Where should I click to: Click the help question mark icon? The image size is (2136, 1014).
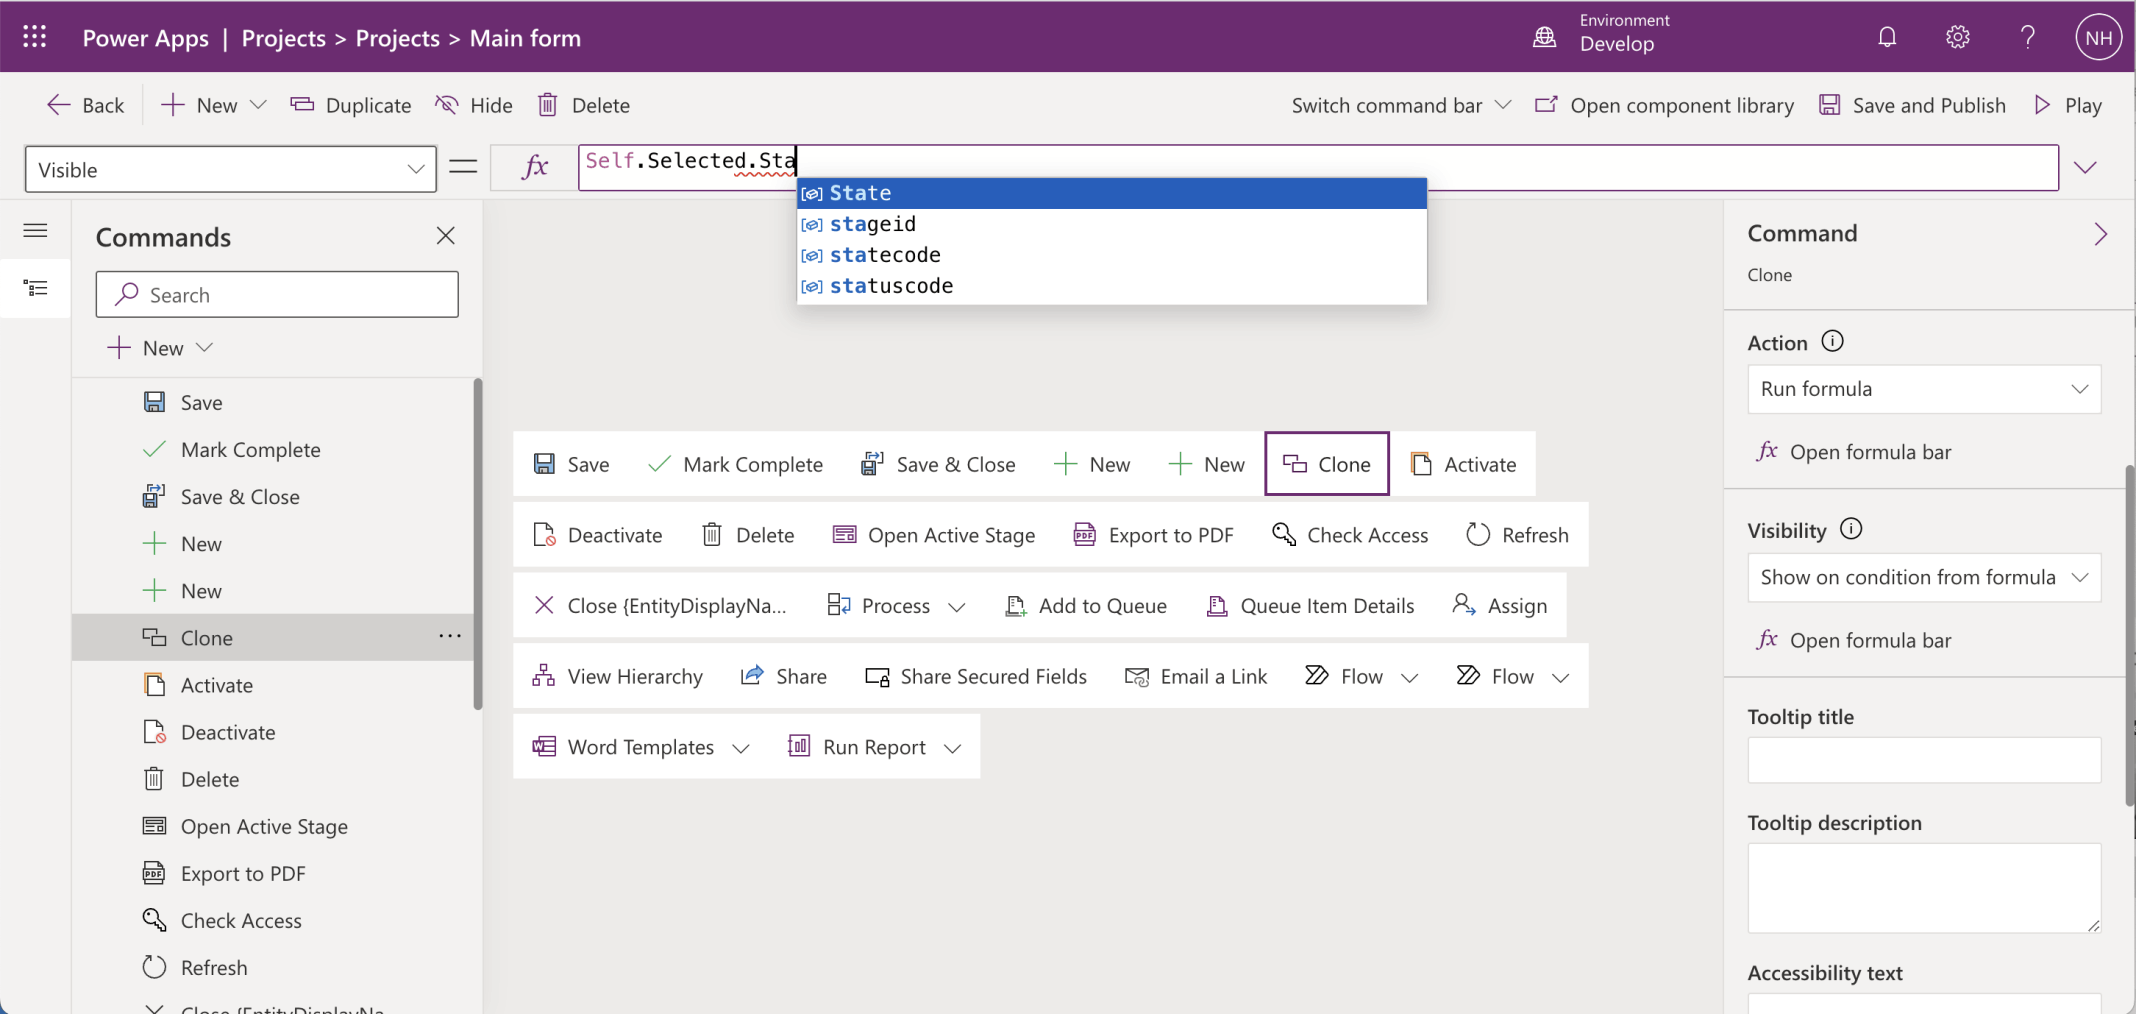pos(2027,38)
